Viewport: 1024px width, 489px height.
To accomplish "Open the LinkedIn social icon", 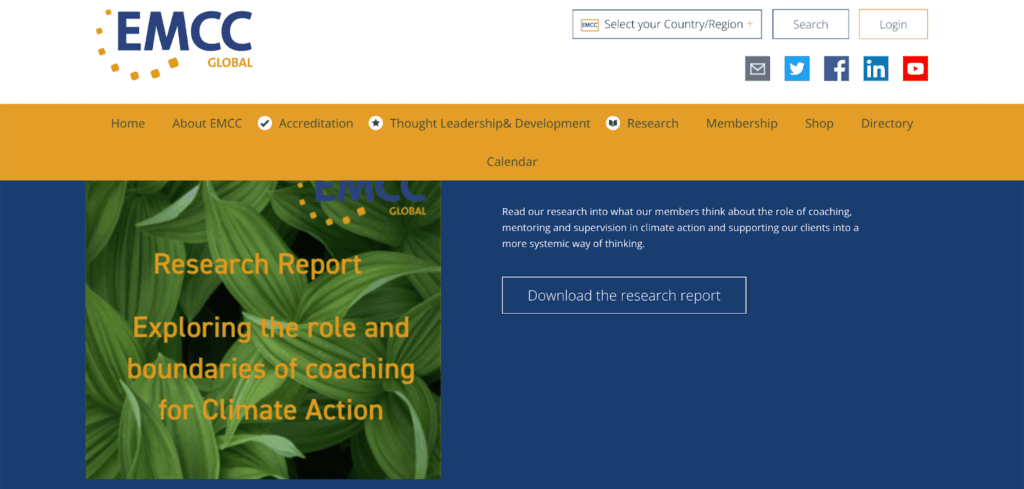I will click(876, 69).
